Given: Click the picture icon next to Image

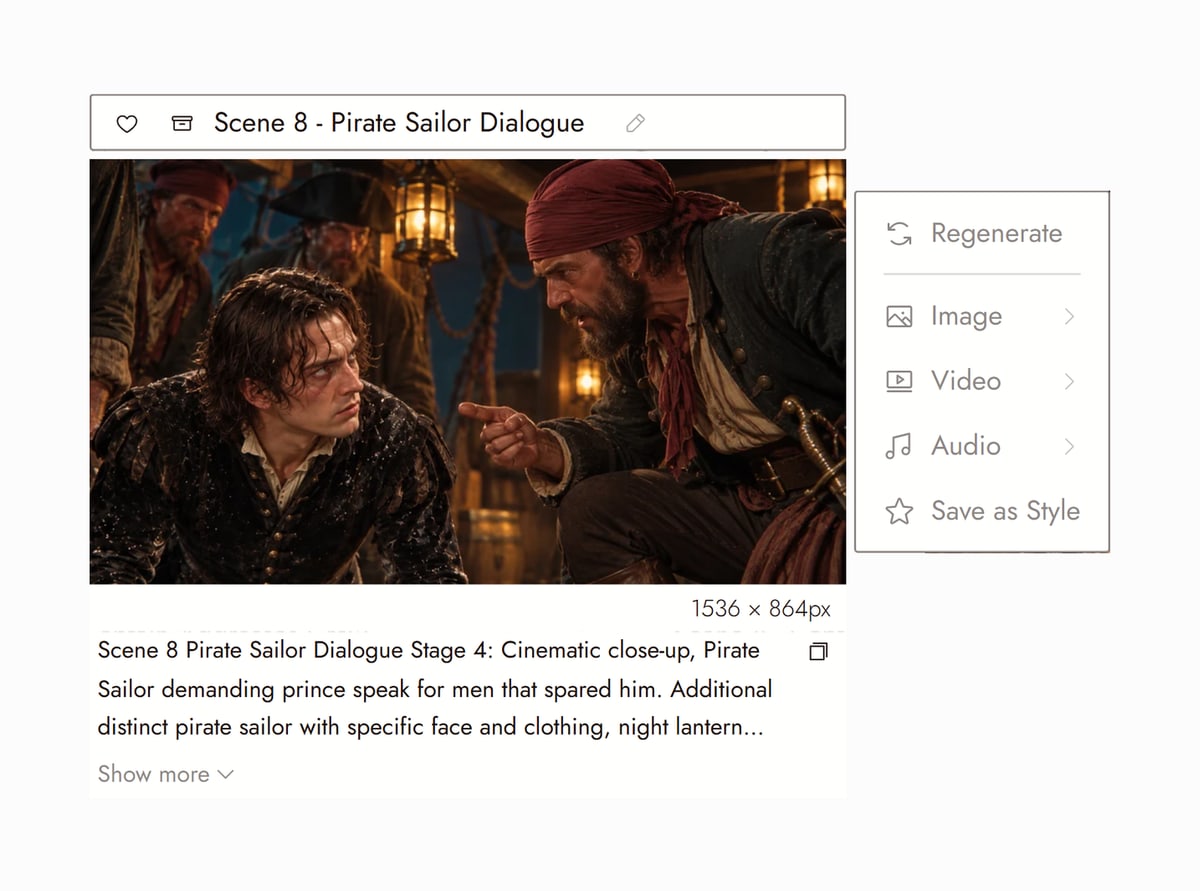Looking at the screenshot, I should (x=900, y=317).
